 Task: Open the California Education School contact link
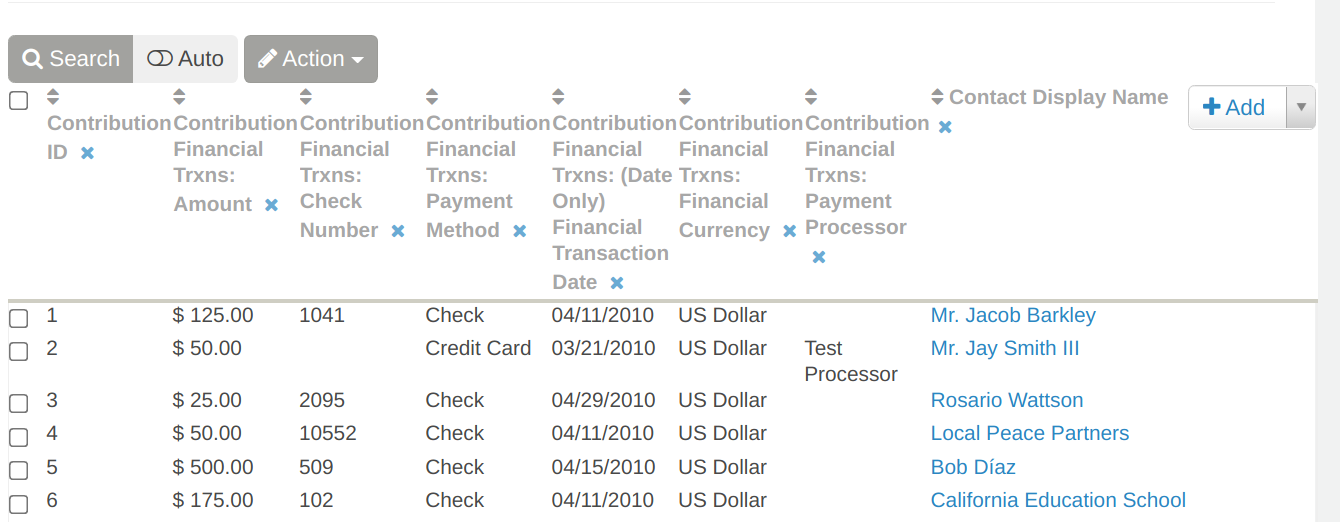tap(1058, 500)
